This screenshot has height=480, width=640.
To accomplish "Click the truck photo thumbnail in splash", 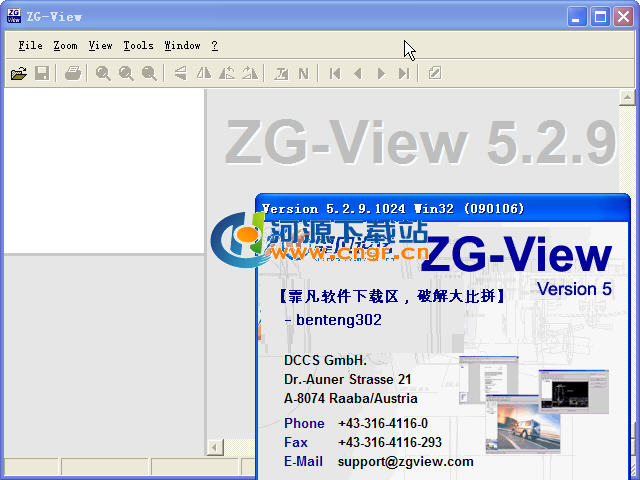I will [523, 425].
